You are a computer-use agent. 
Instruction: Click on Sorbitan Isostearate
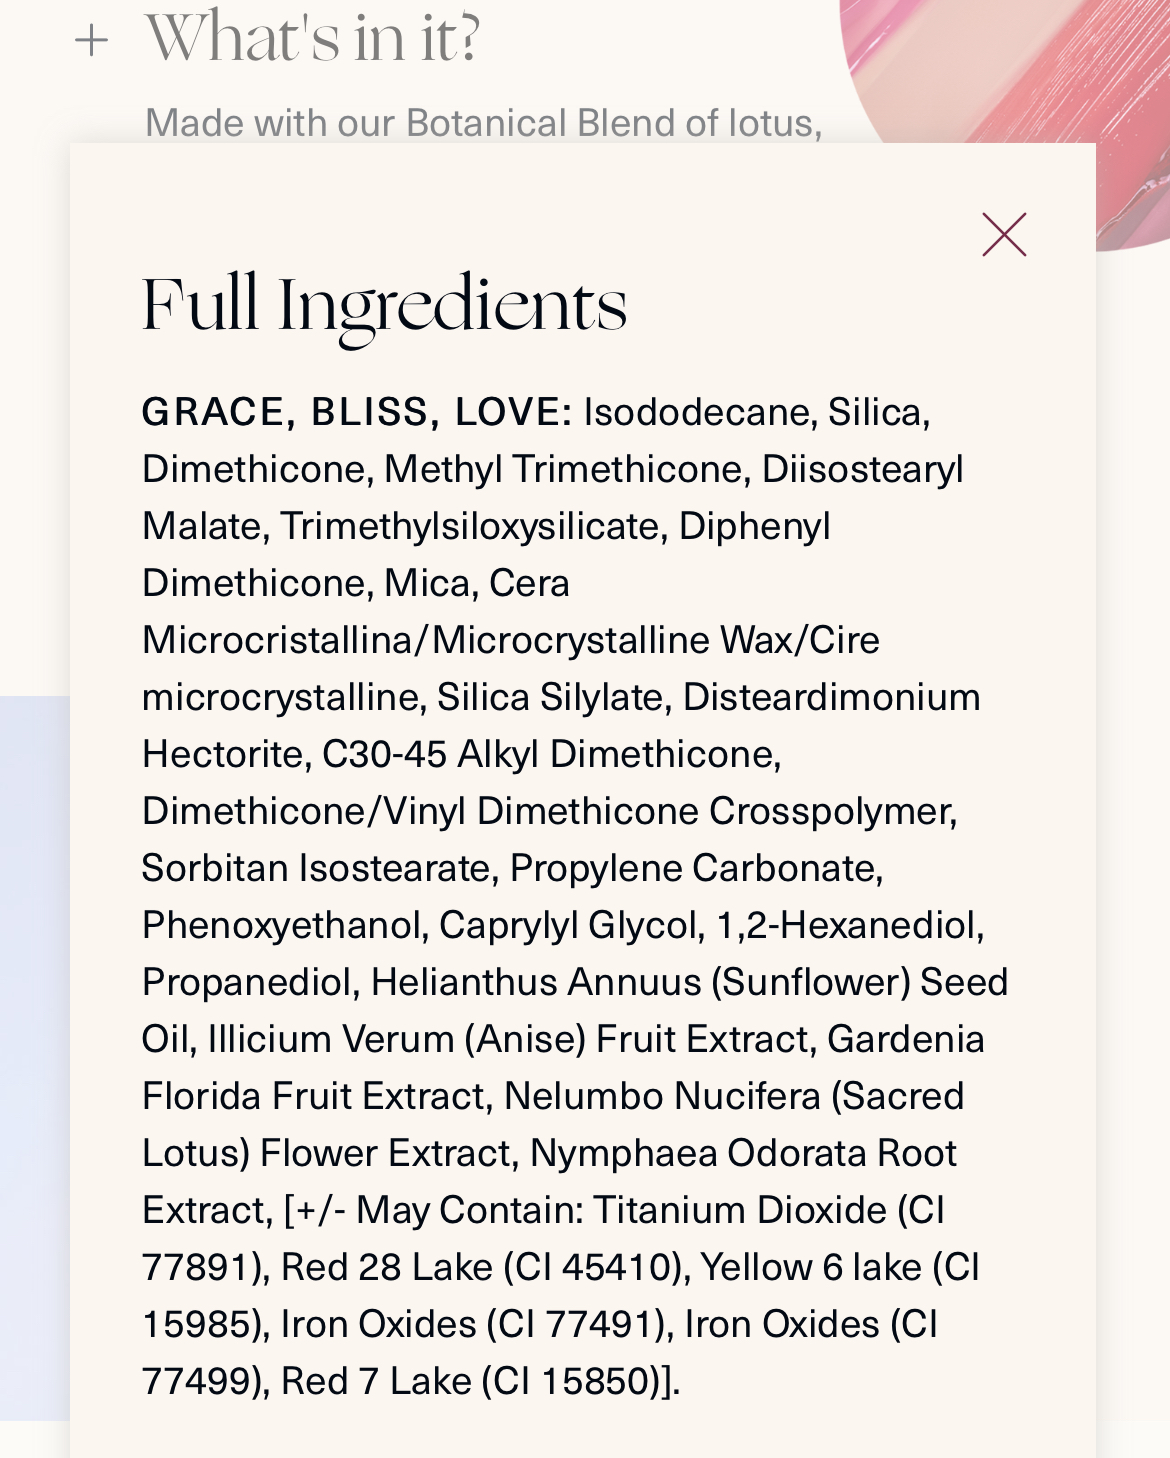(320, 868)
